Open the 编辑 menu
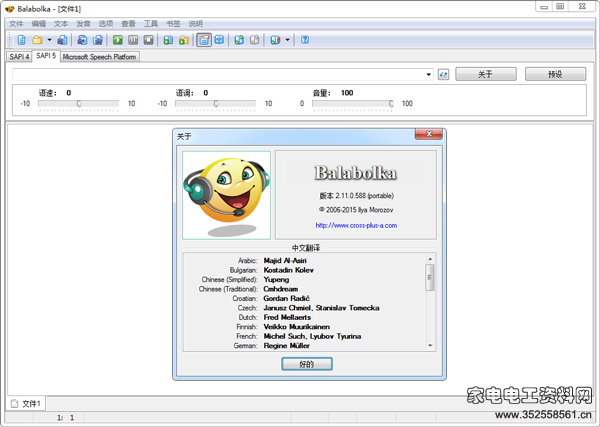Image resolution: width=600 pixels, height=427 pixels. (38, 24)
